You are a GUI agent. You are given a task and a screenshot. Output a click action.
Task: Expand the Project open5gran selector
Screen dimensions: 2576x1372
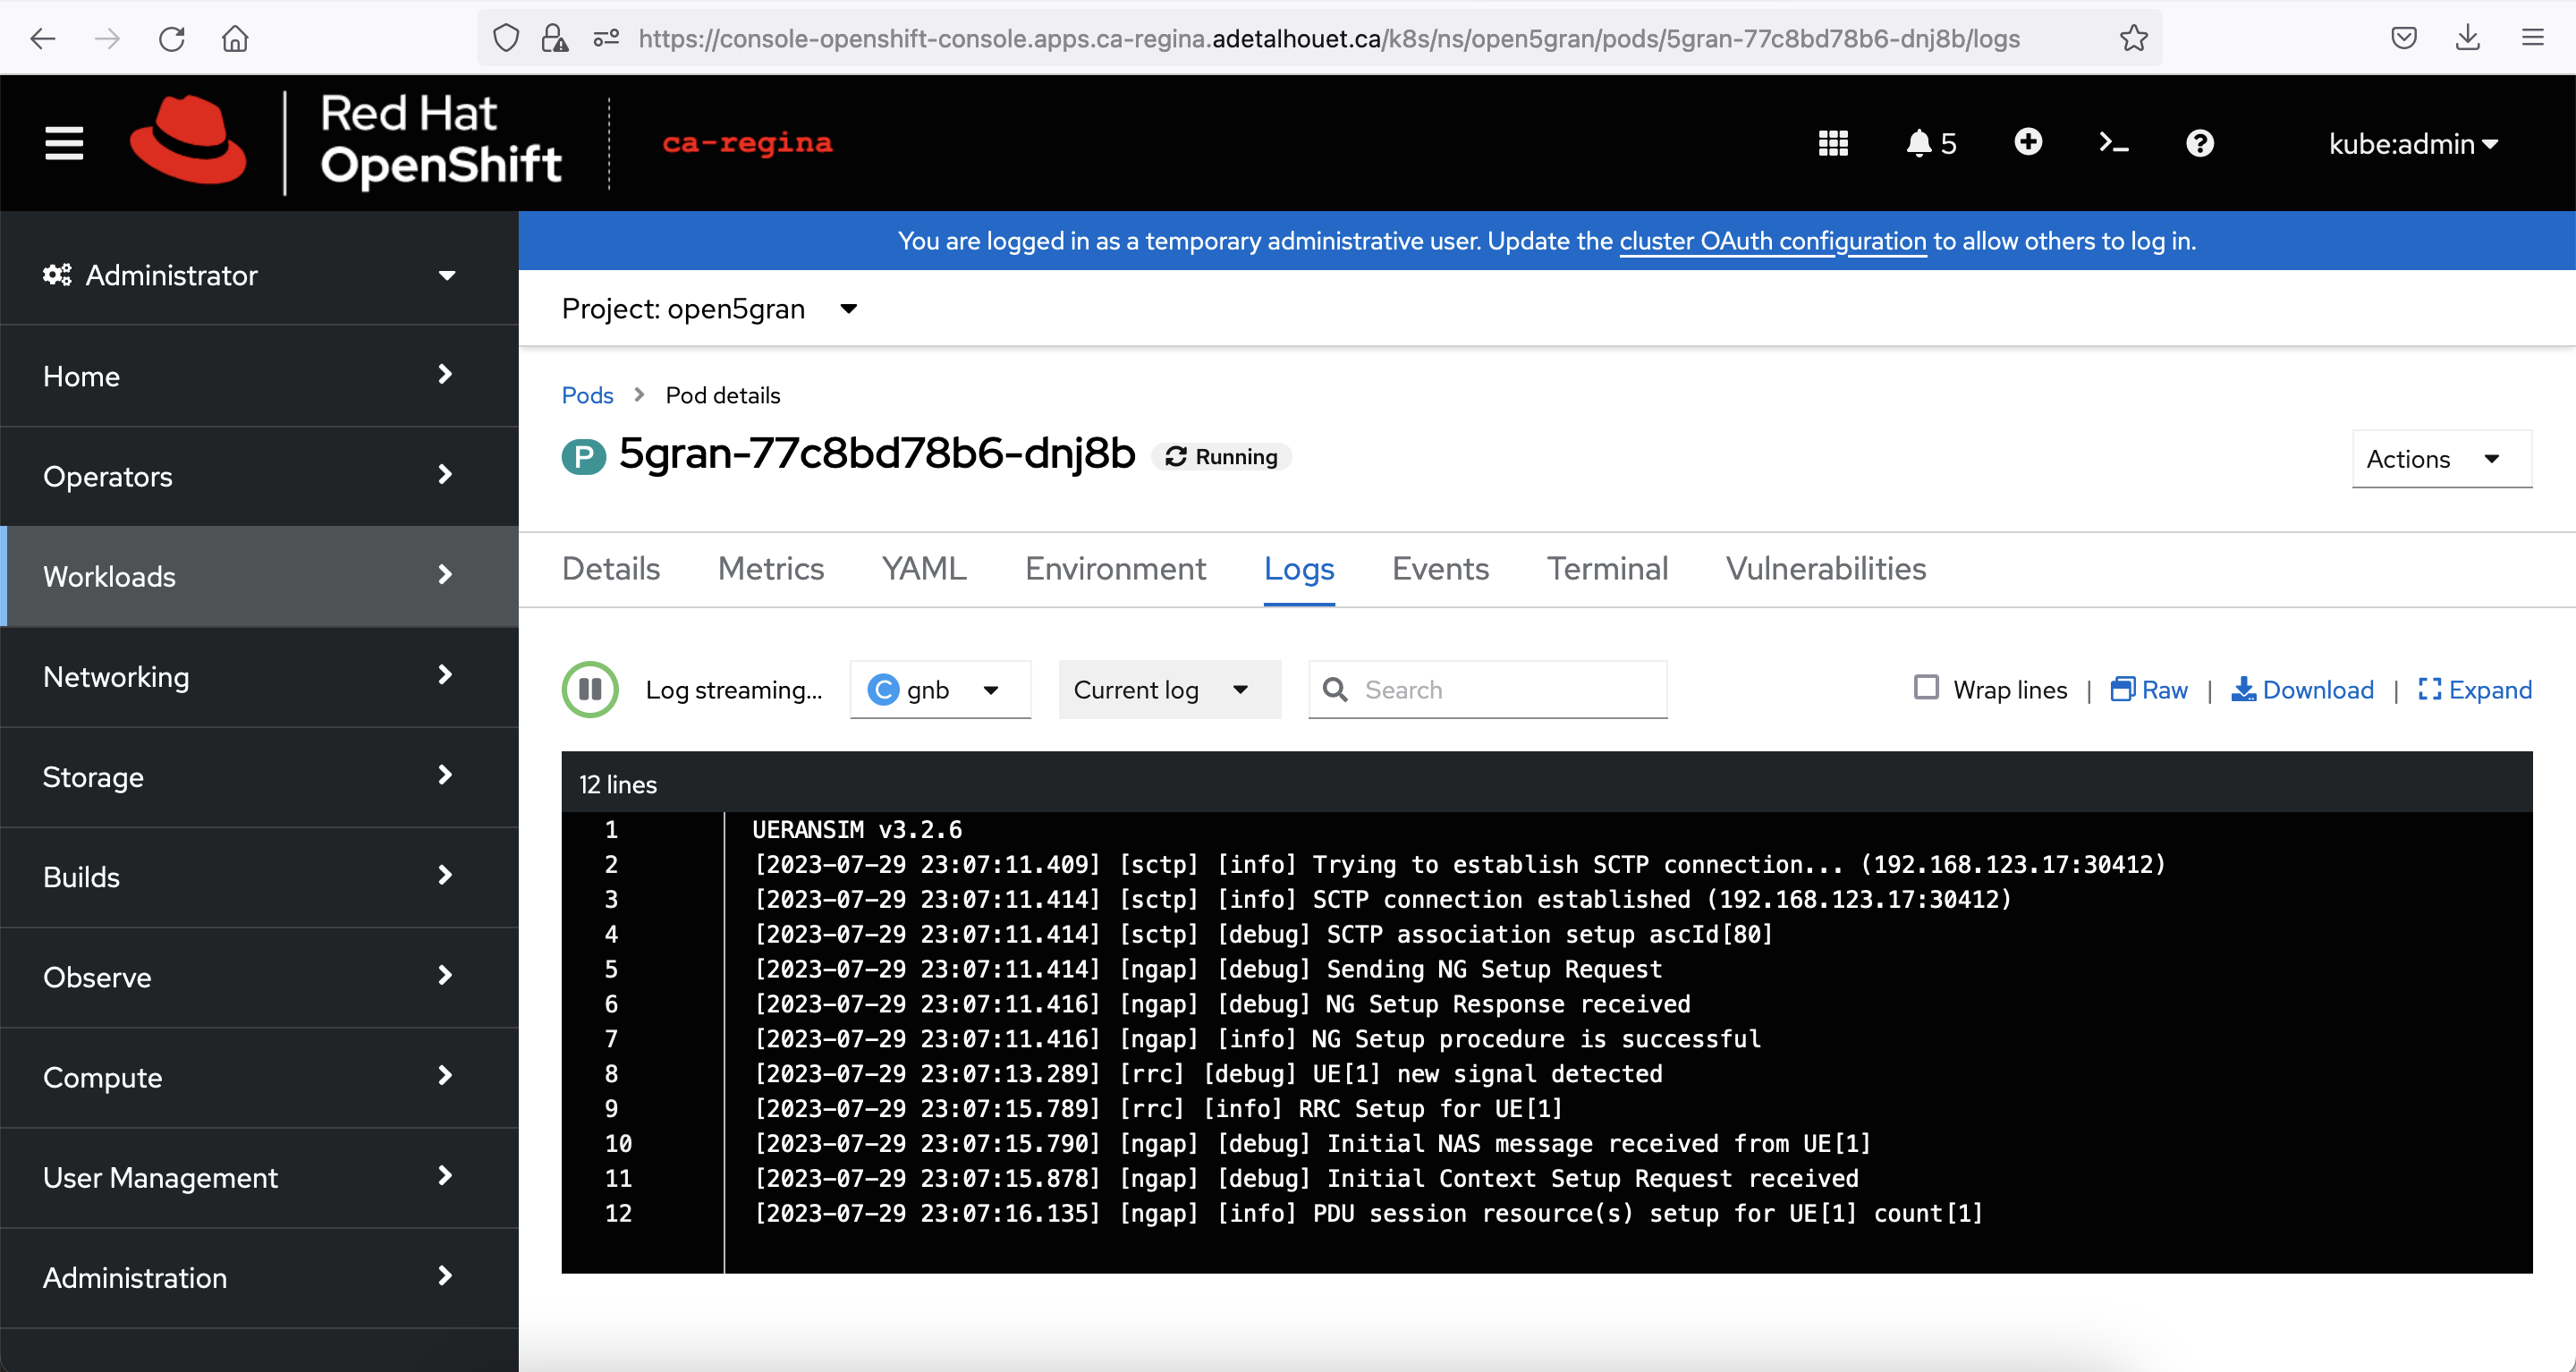pos(709,309)
